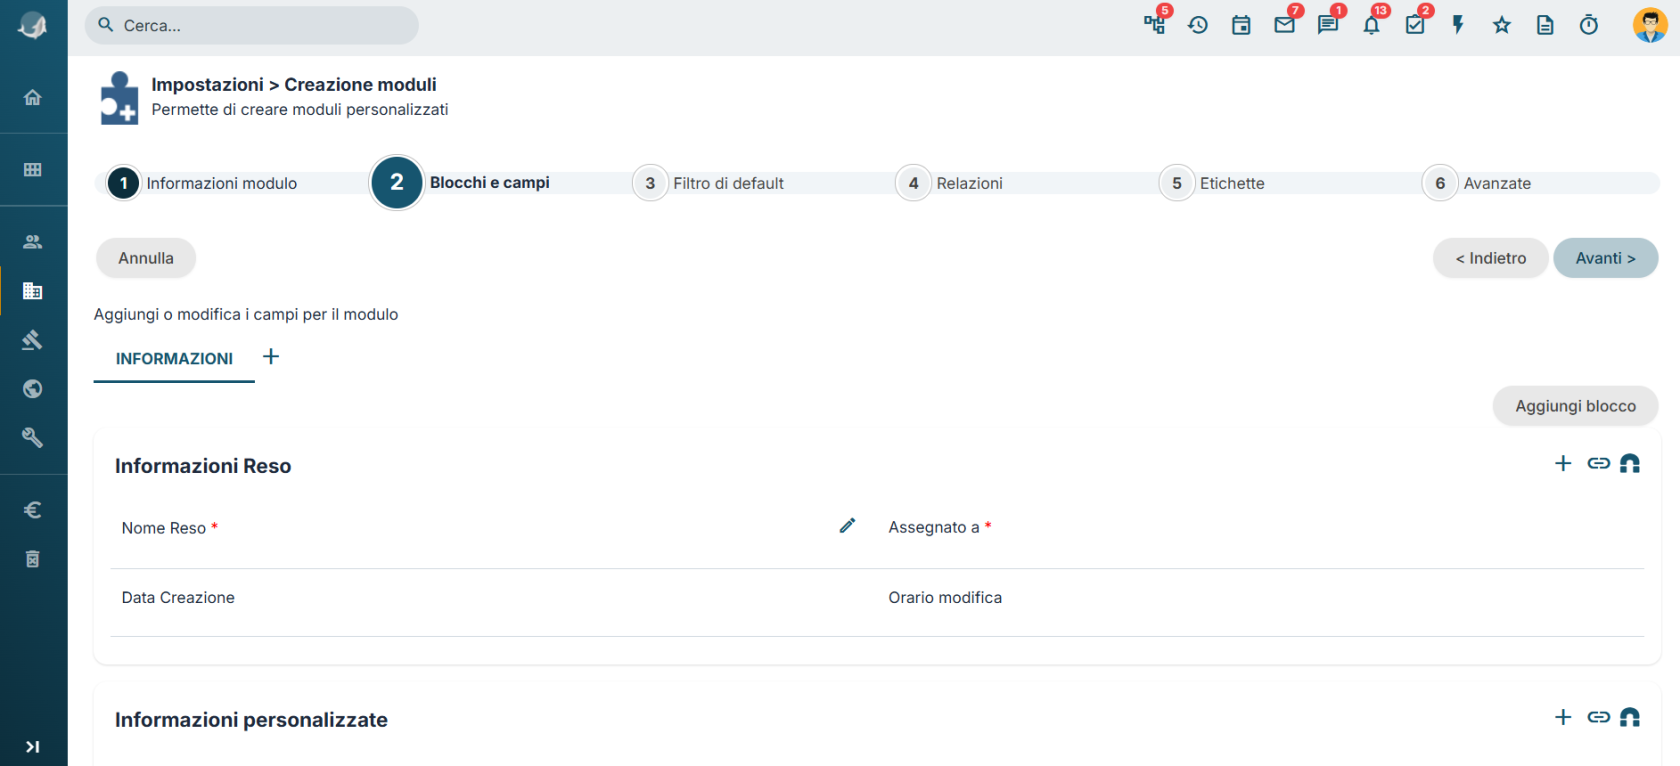Click the Annulla button

pyautogui.click(x=146, y=258)
